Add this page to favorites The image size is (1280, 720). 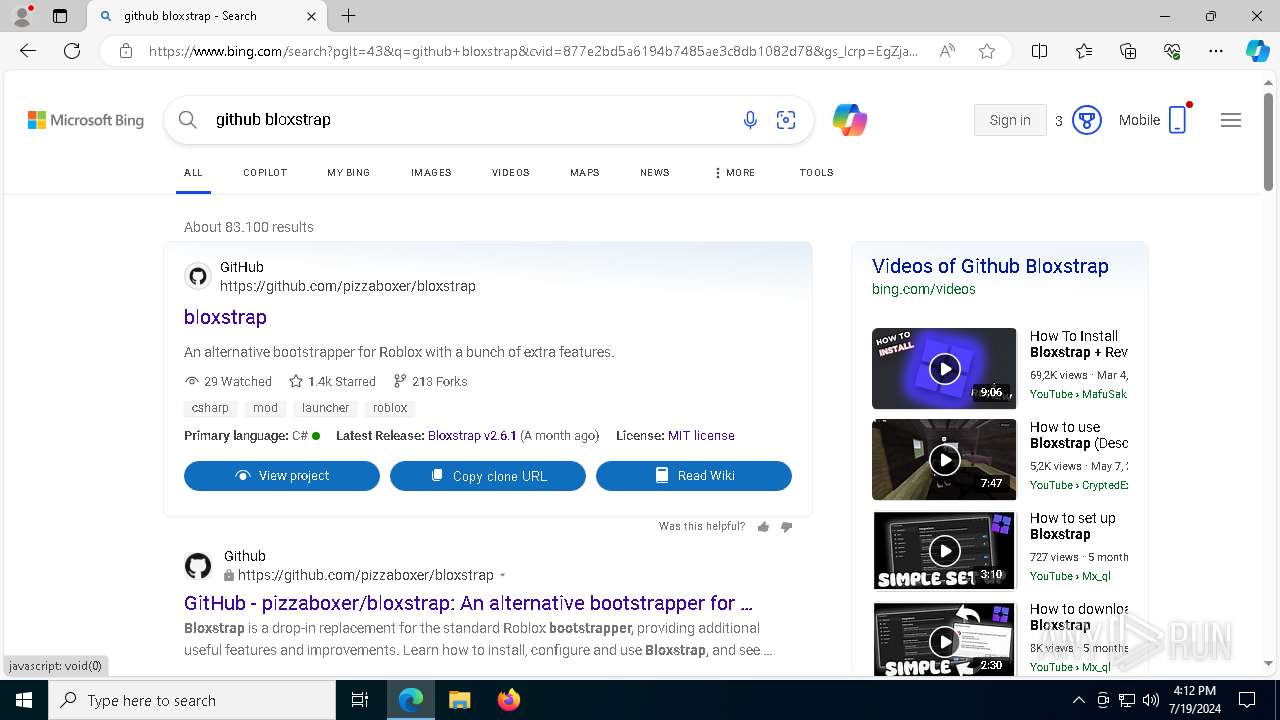[987, 51]
